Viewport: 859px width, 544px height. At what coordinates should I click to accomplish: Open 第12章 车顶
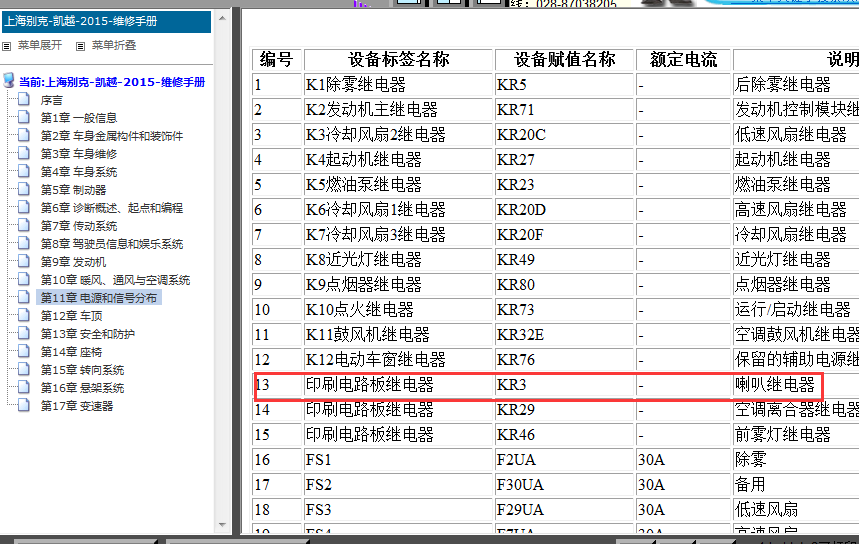(x=71, y=316)
